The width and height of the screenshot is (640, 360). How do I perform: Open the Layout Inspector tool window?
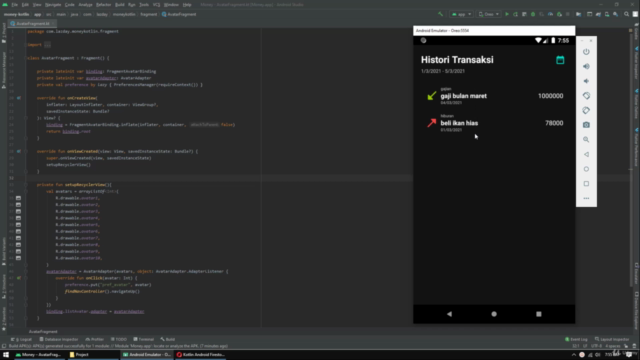coord(612,339)
